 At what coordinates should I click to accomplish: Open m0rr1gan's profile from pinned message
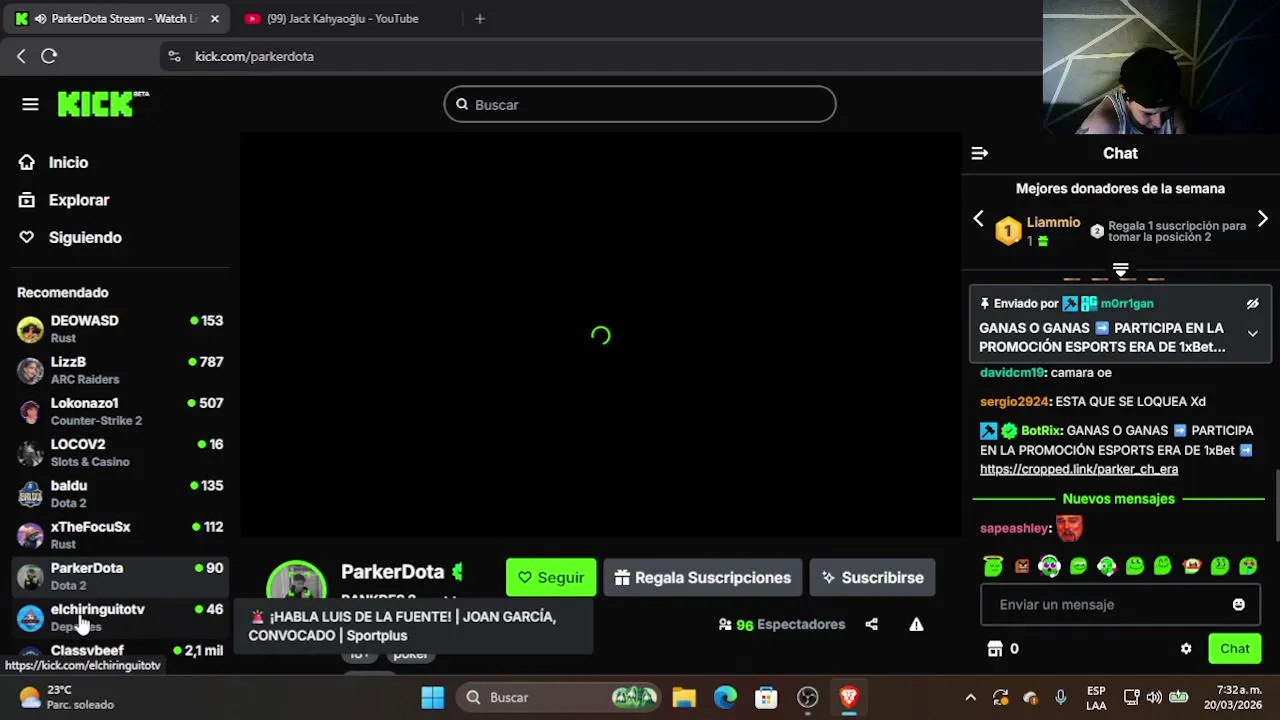1127,303
